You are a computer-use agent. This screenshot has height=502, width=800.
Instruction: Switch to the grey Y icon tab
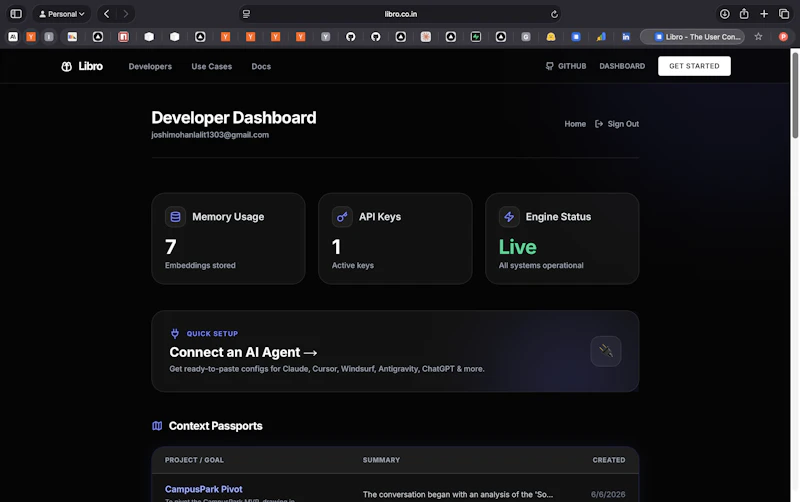pos(326,37)
